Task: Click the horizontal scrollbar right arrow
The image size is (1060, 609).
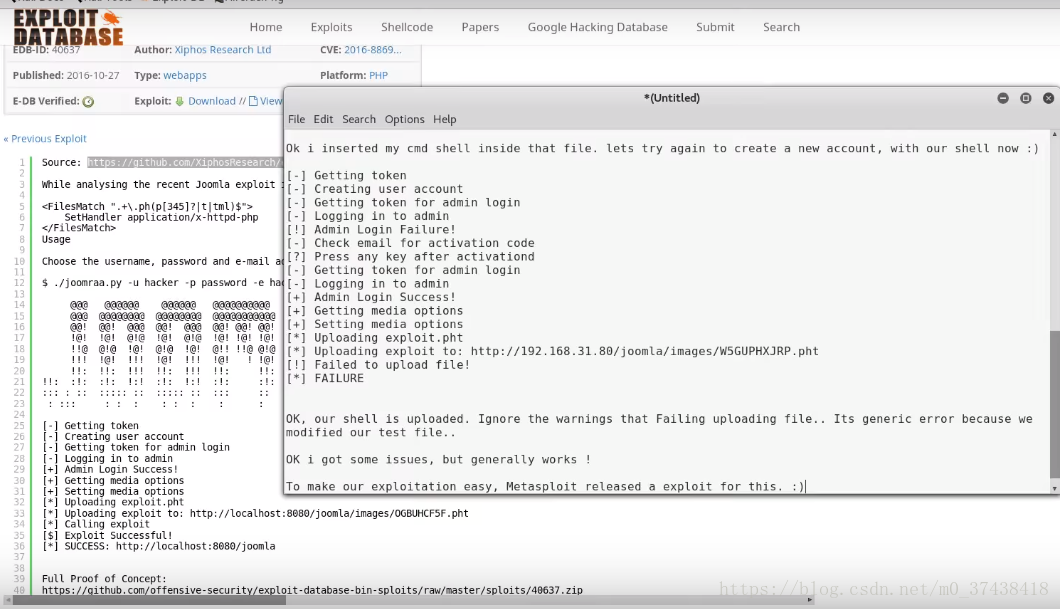Action: pos(809,600)
